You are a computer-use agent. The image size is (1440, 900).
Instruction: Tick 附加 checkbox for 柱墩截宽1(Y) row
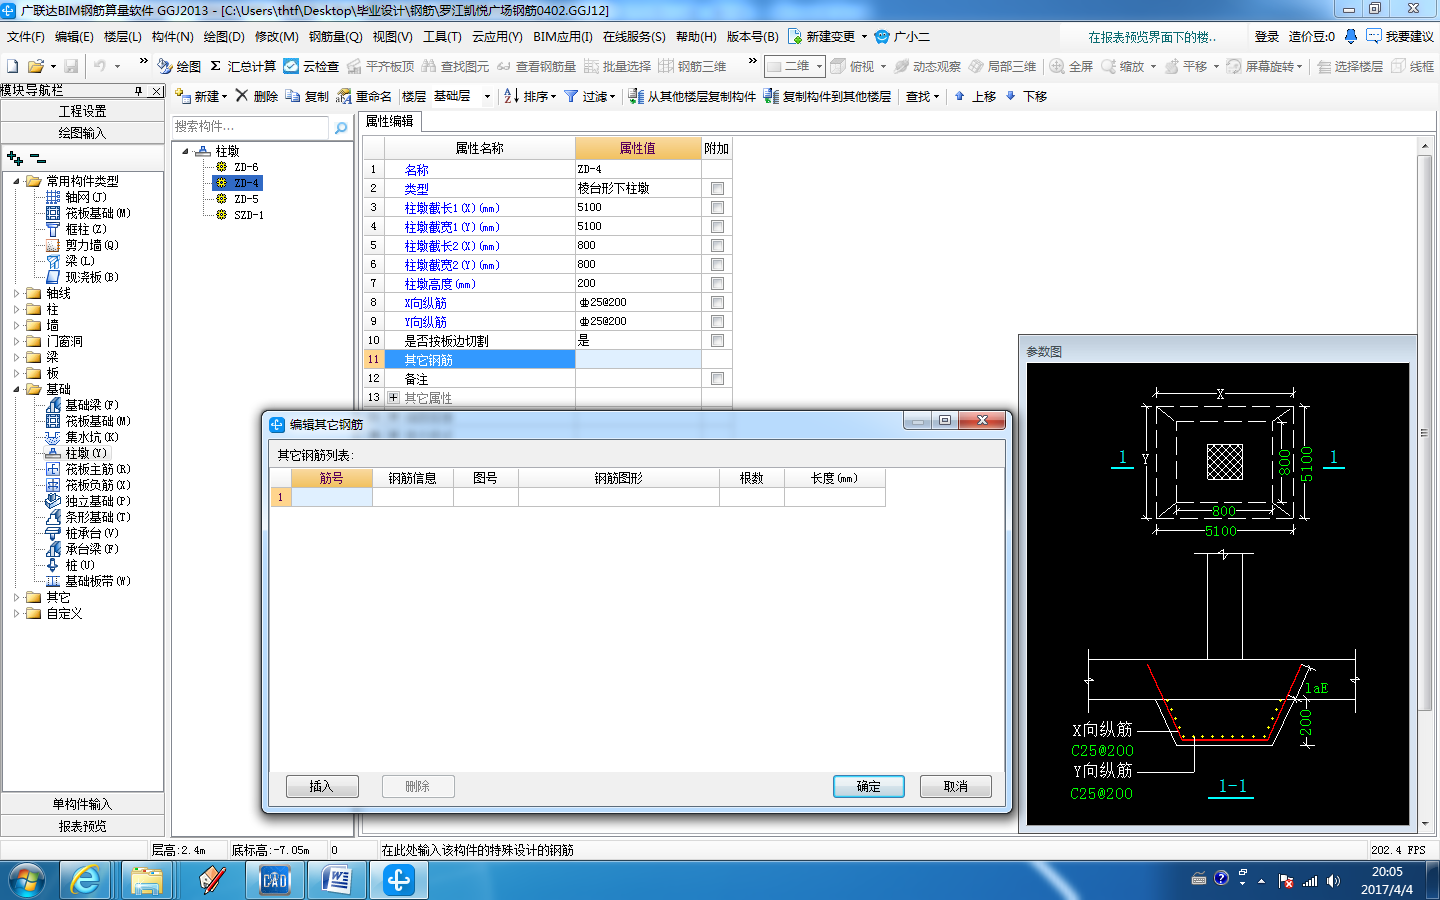(717, 226)
